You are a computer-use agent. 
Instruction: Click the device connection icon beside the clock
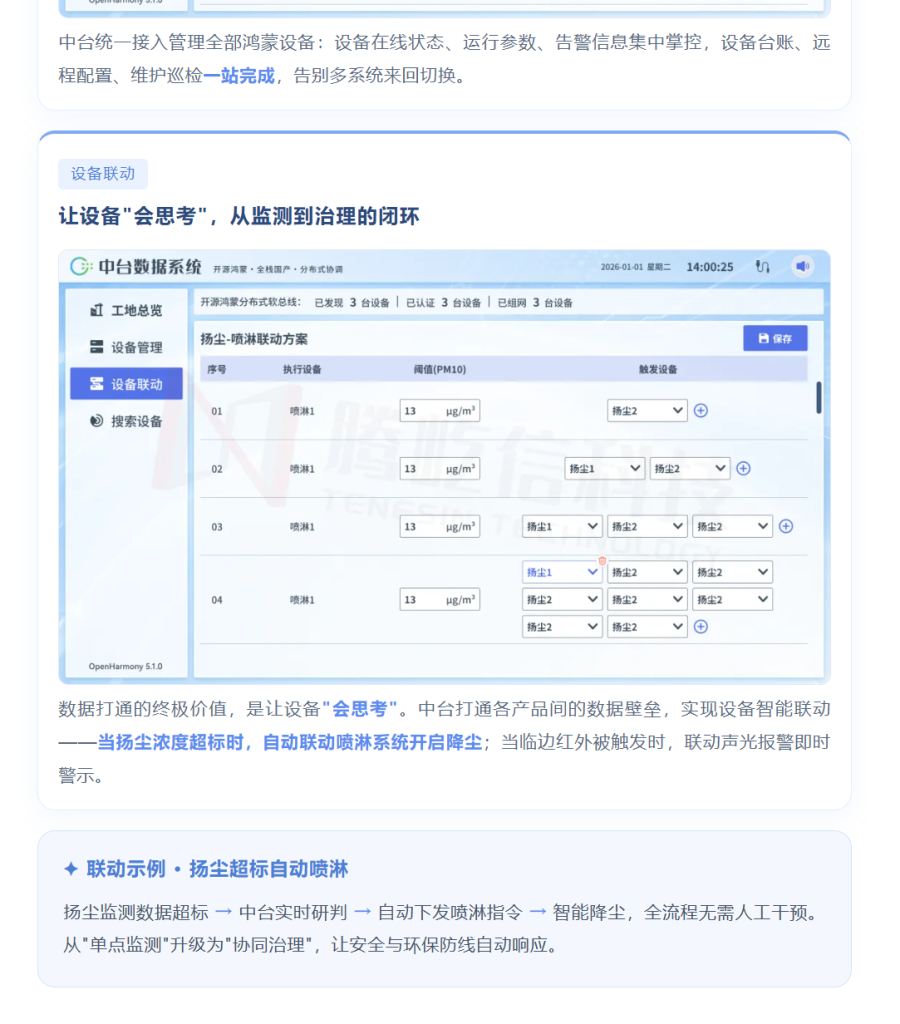pyautogui.click(x=762, y=266)
